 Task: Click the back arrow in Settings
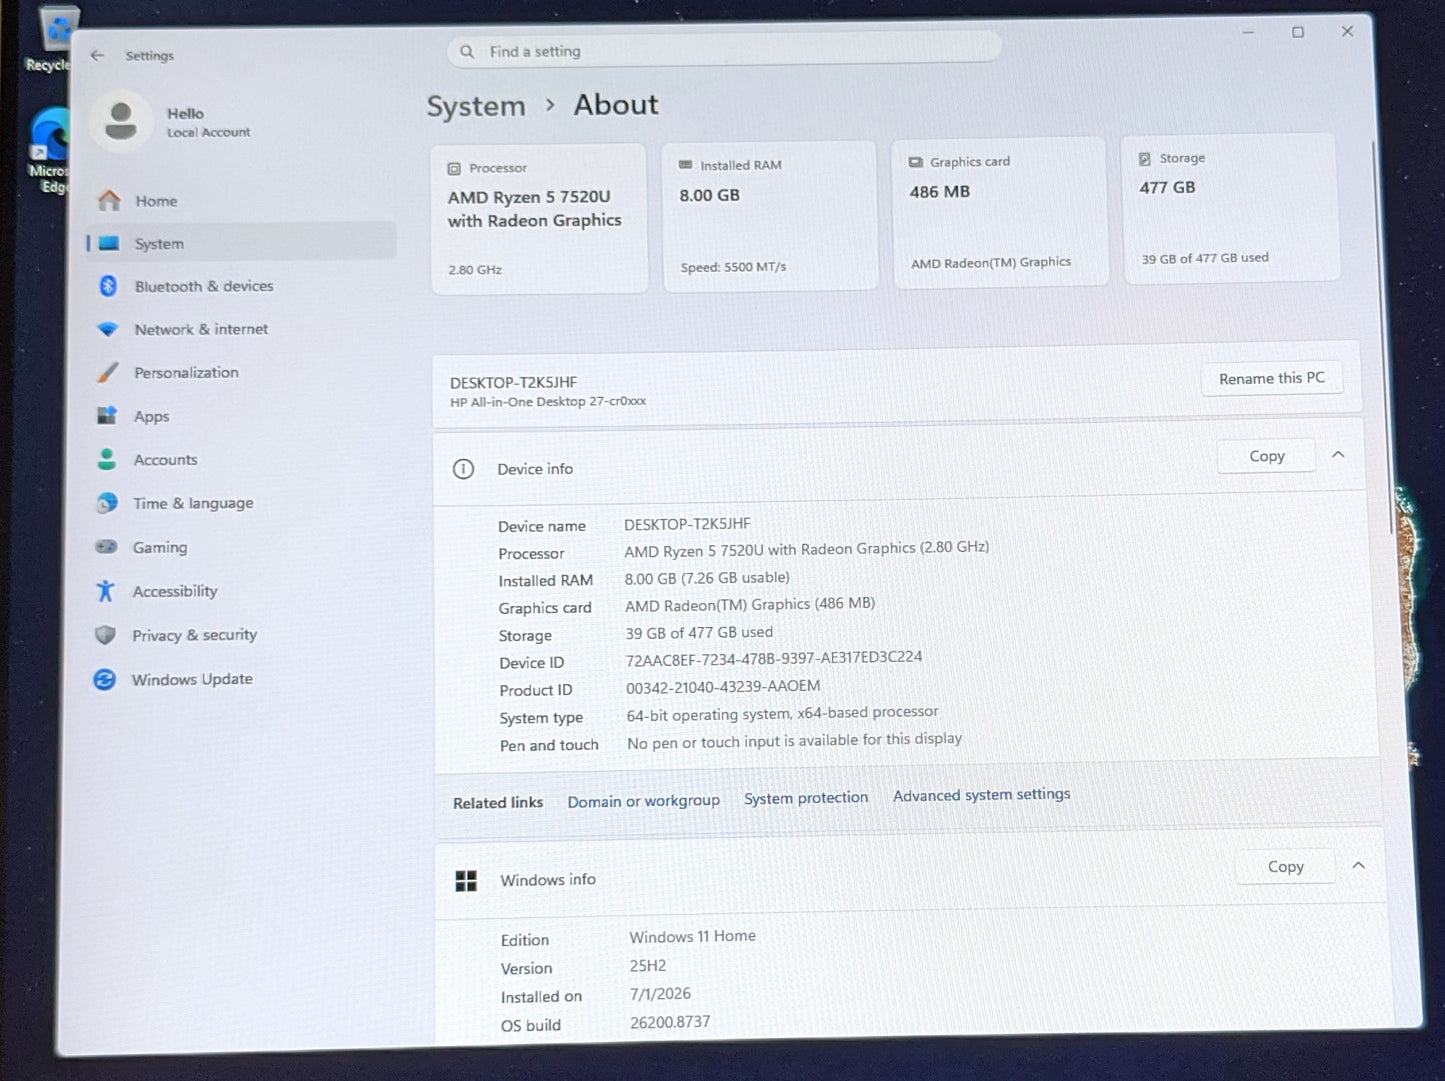coord(97,55)
